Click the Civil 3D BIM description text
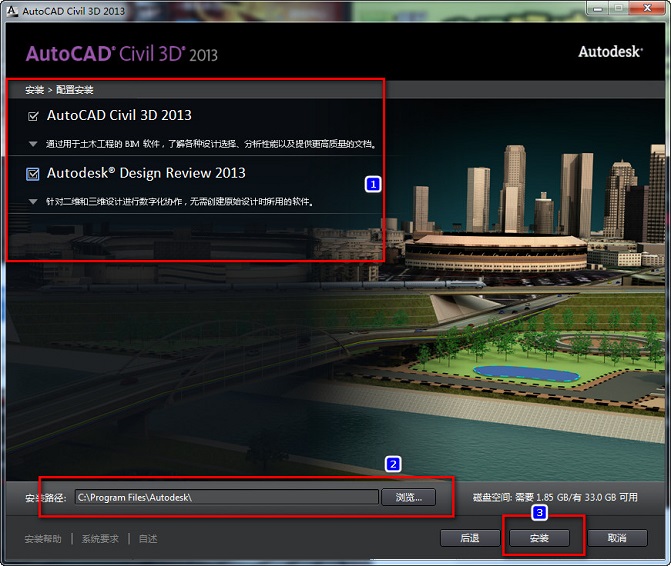Viewport: 671px width, 566px height. click(x=211, y=144)
